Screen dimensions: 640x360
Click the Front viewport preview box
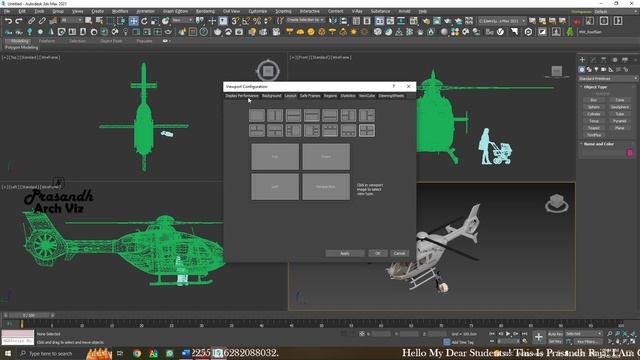pyautogui.click(x=326, y=157)
